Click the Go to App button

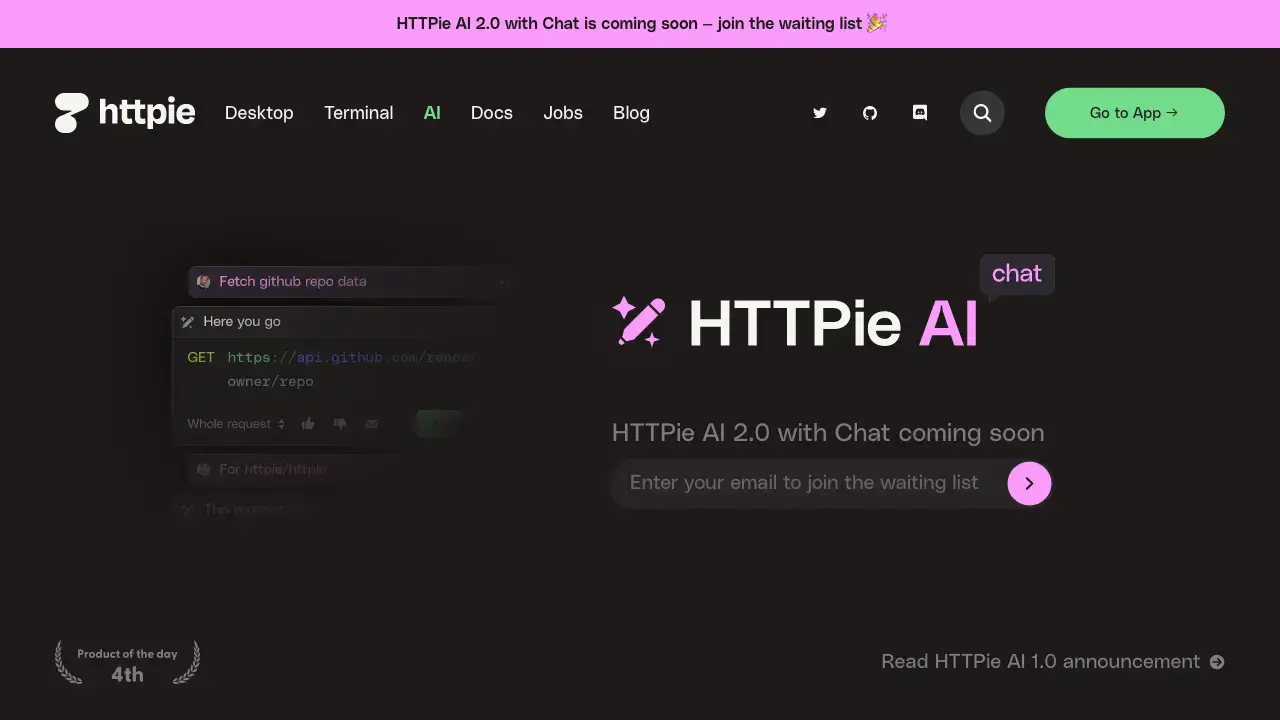(1134, 113)
